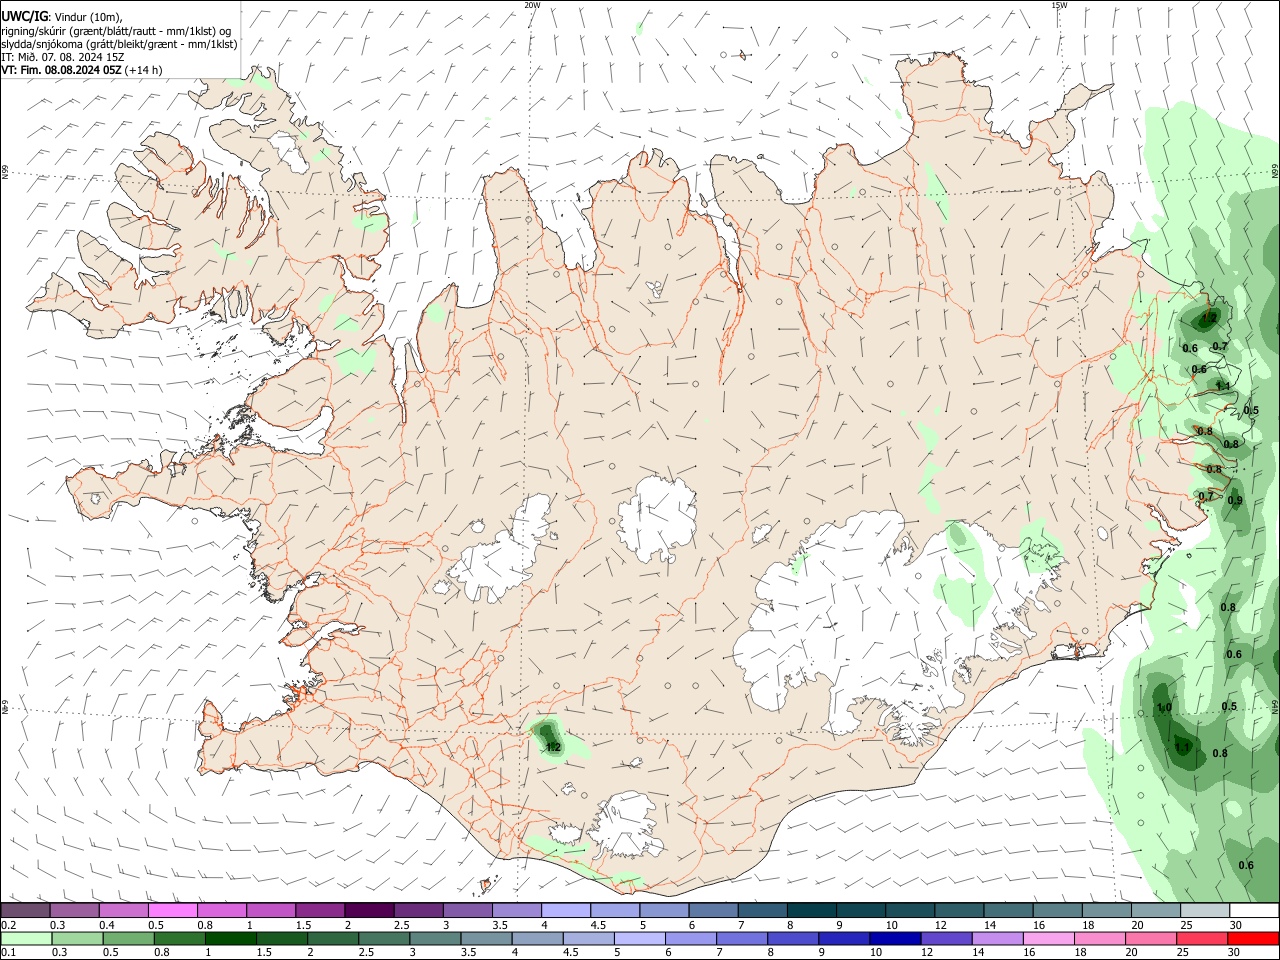Screen dimensions: 1280x960
Task: Click the 'VT: Fim. 08.08.2024 05Z (+14 h)' line
Action: 81,70
